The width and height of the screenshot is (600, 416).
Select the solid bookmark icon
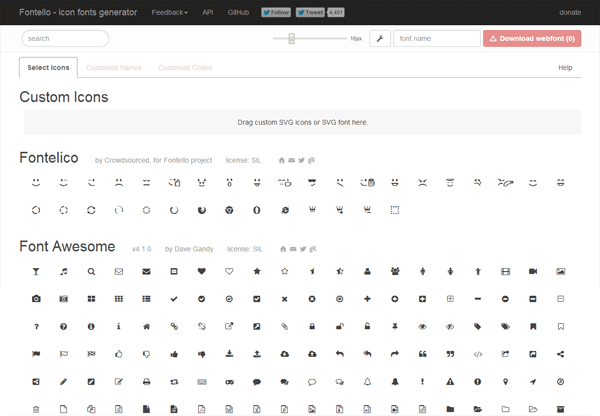point(533,326)
